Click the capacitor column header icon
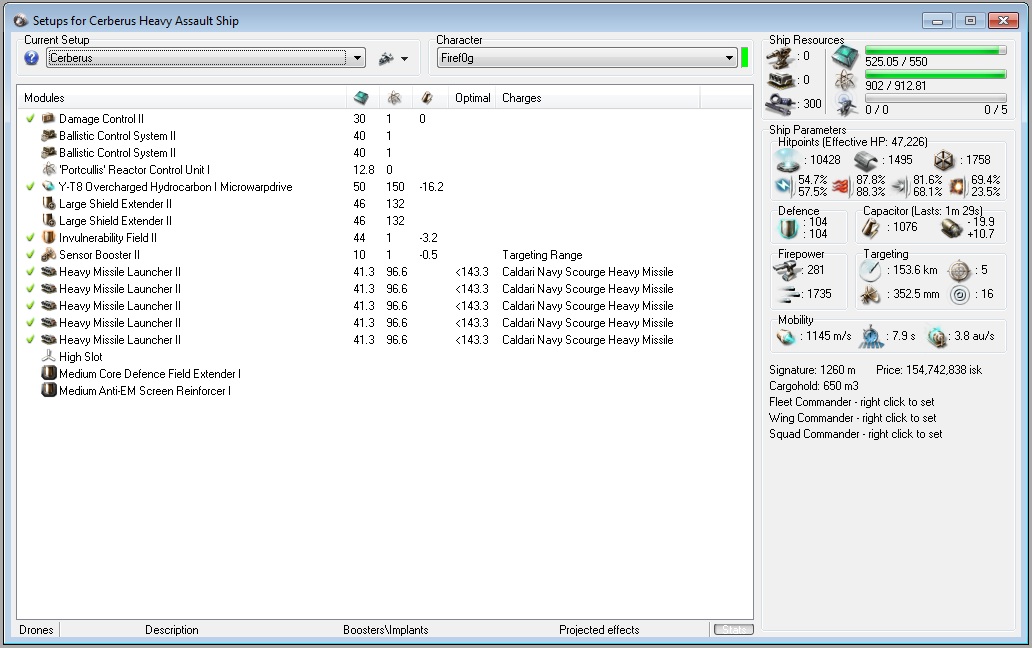1032x648 pixels. click(426, 98)
